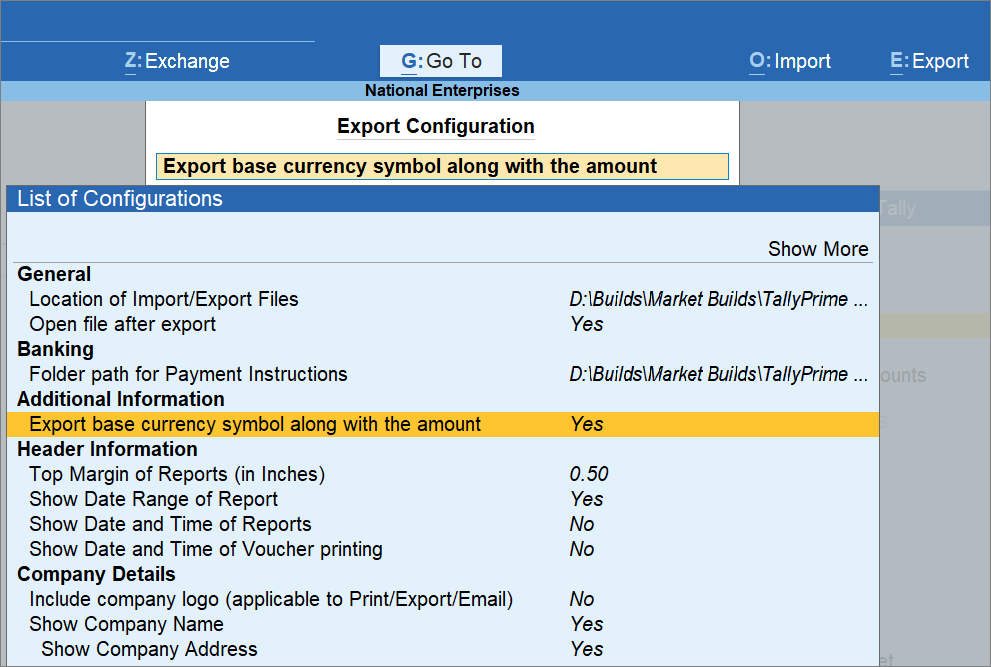
Task: Click Yes value for Open file after export
Action: point(587,324)
